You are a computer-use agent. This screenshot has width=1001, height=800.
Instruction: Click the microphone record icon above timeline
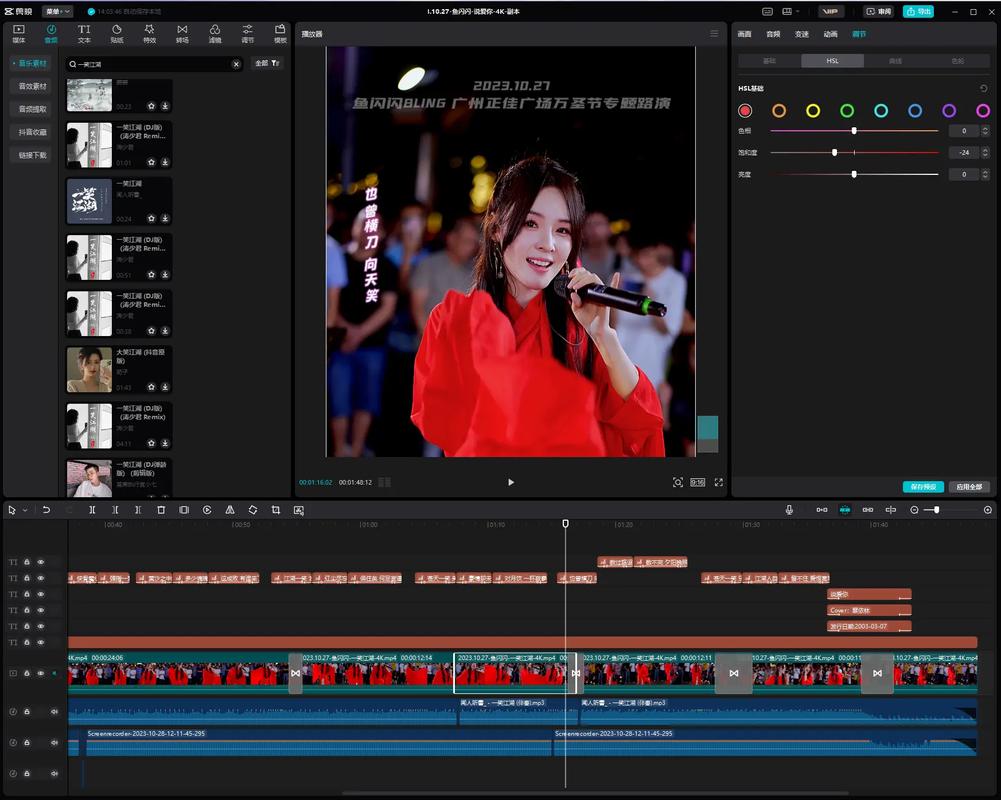[x=789, y=510]
